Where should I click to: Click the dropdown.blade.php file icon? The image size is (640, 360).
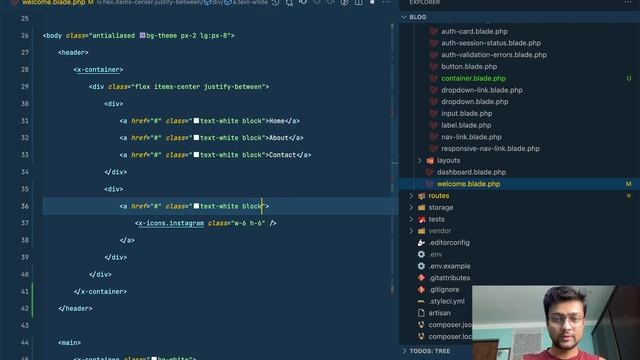click(433, 102)
